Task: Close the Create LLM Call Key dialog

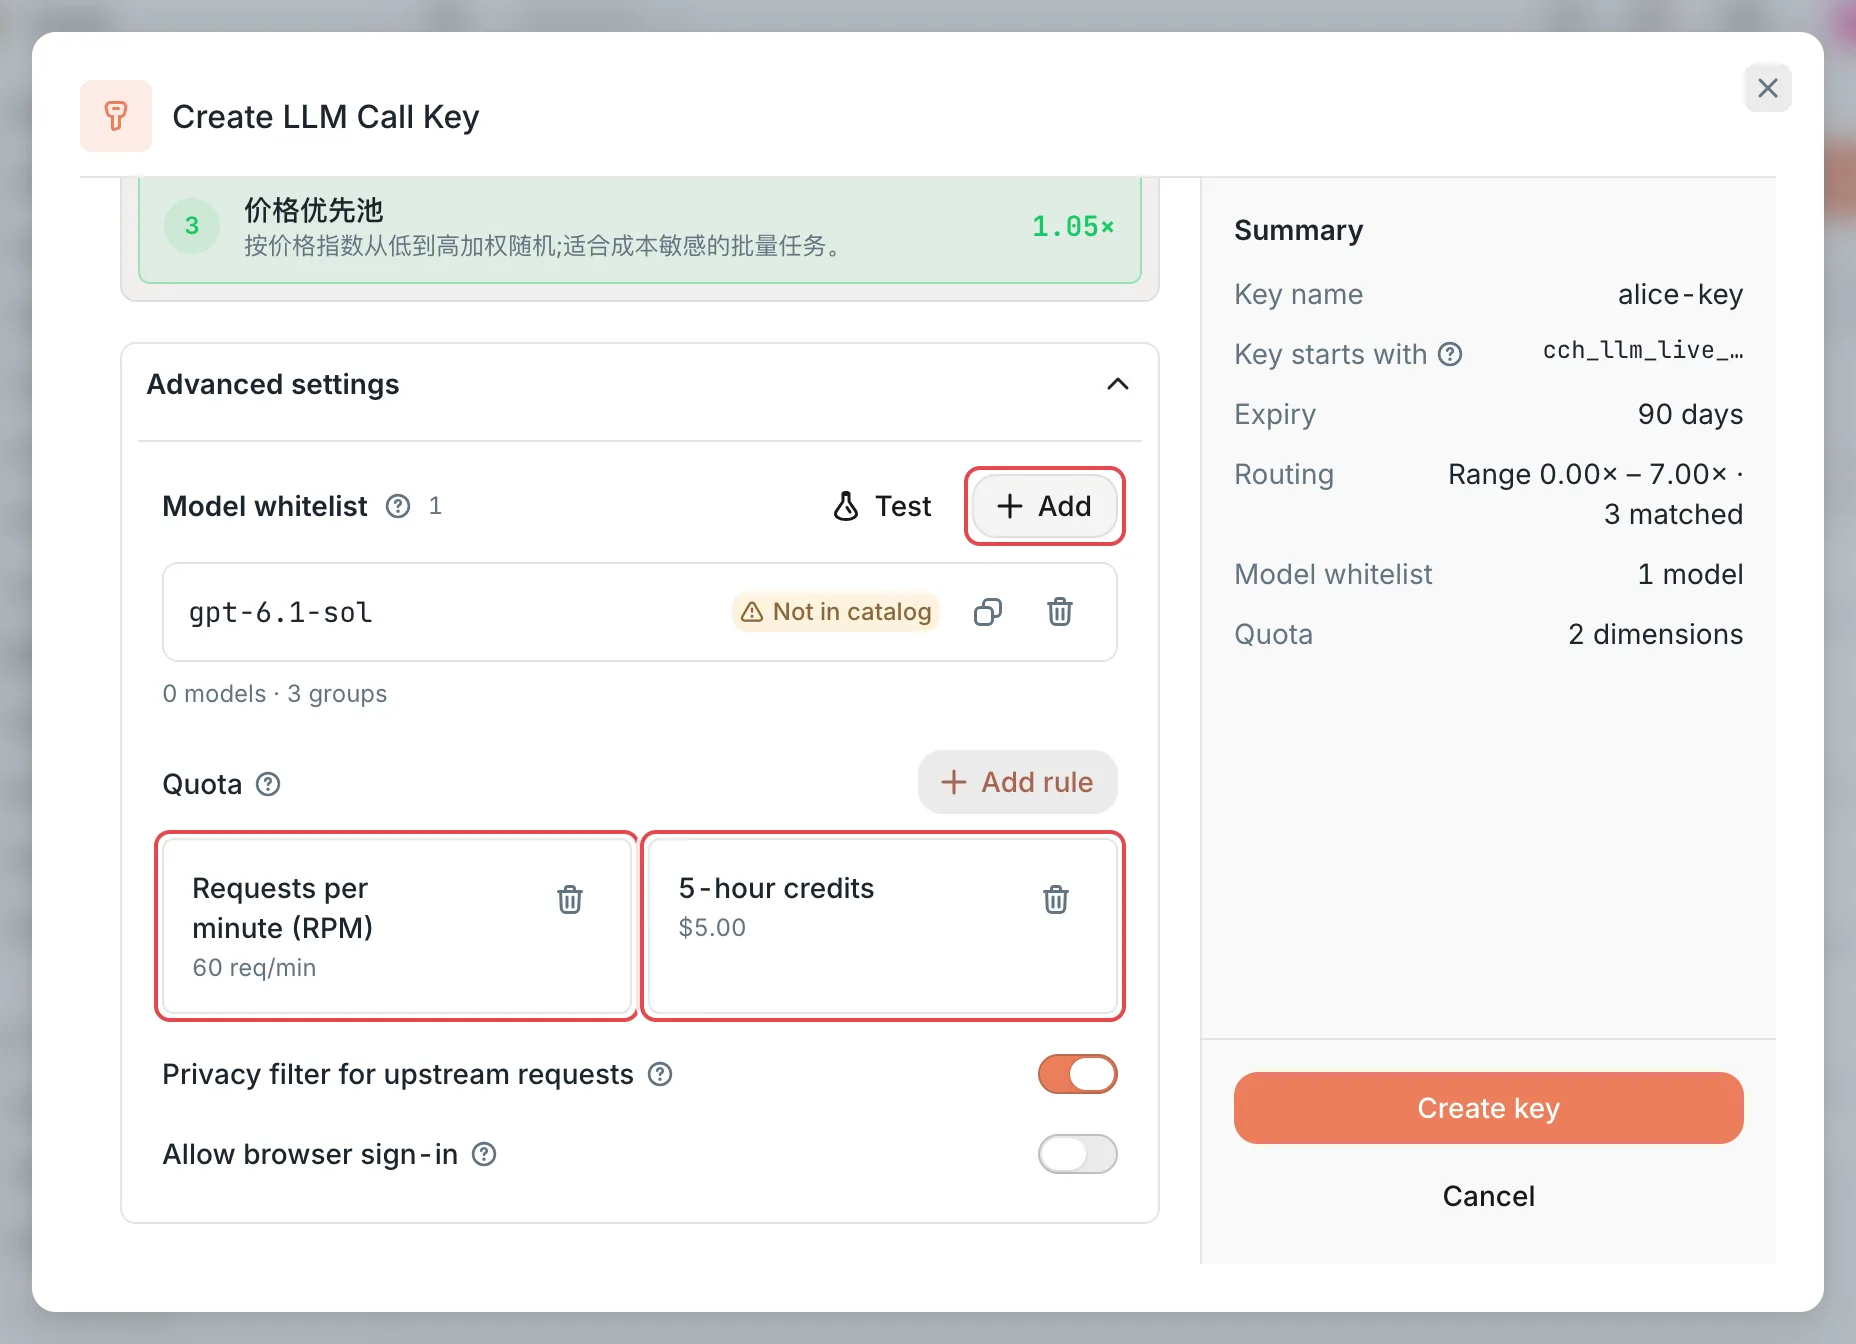Action: pyautogui.click(x=1767, y=88)
